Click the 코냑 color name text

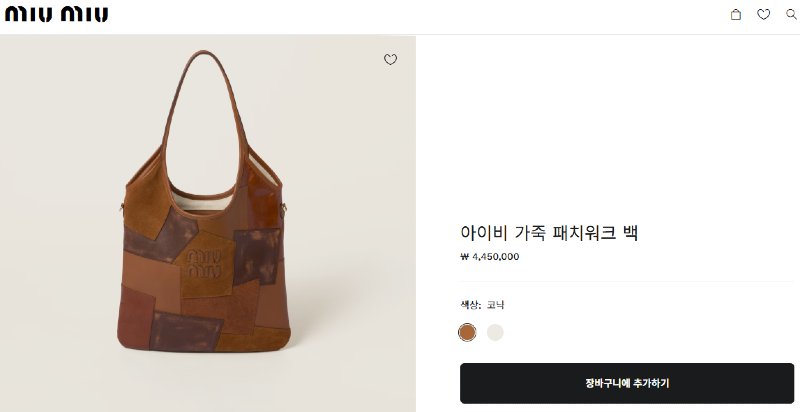[495, 305]
